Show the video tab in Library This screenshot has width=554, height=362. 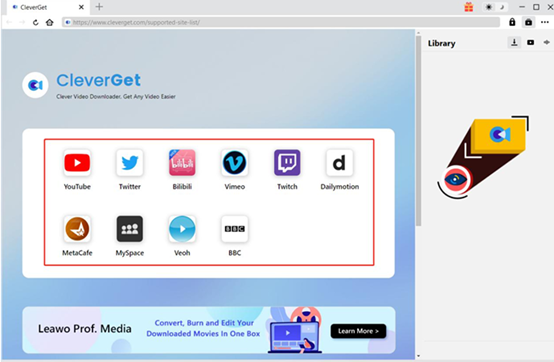click(530, 43)
